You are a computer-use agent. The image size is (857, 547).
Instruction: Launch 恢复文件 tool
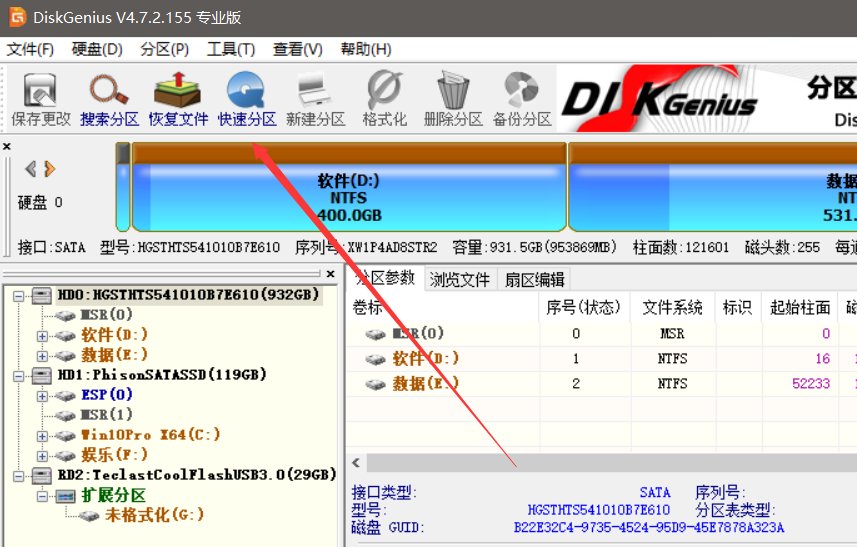(178, 99)
